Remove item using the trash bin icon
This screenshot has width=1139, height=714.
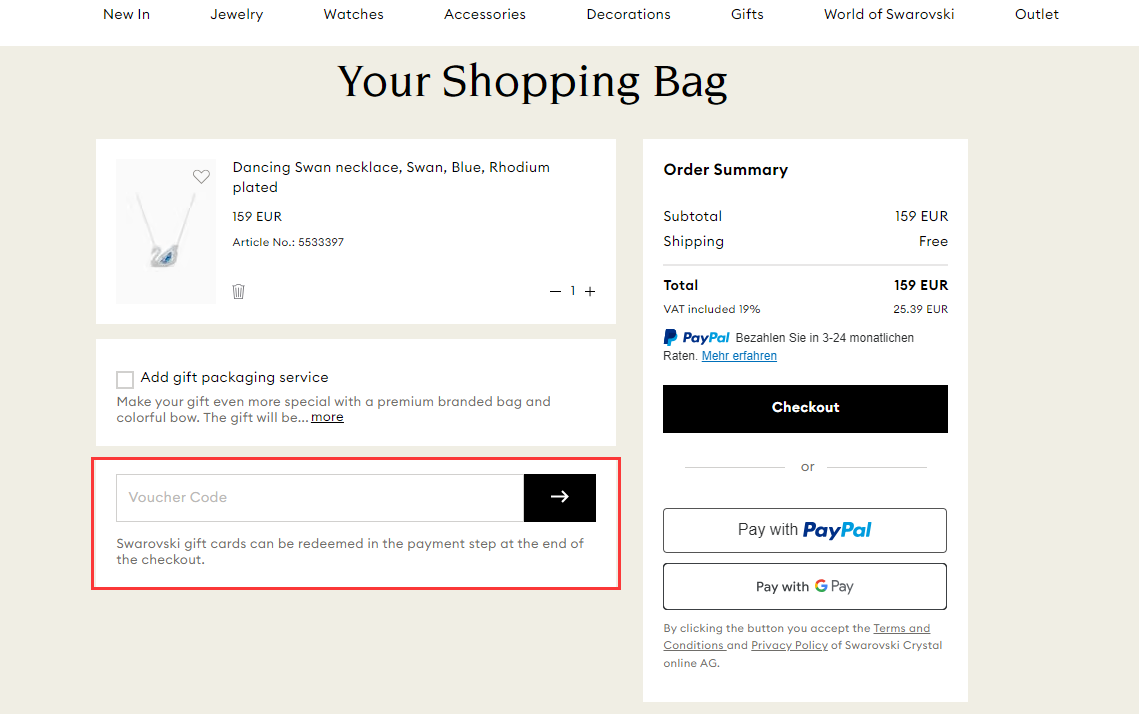point(238,291)
